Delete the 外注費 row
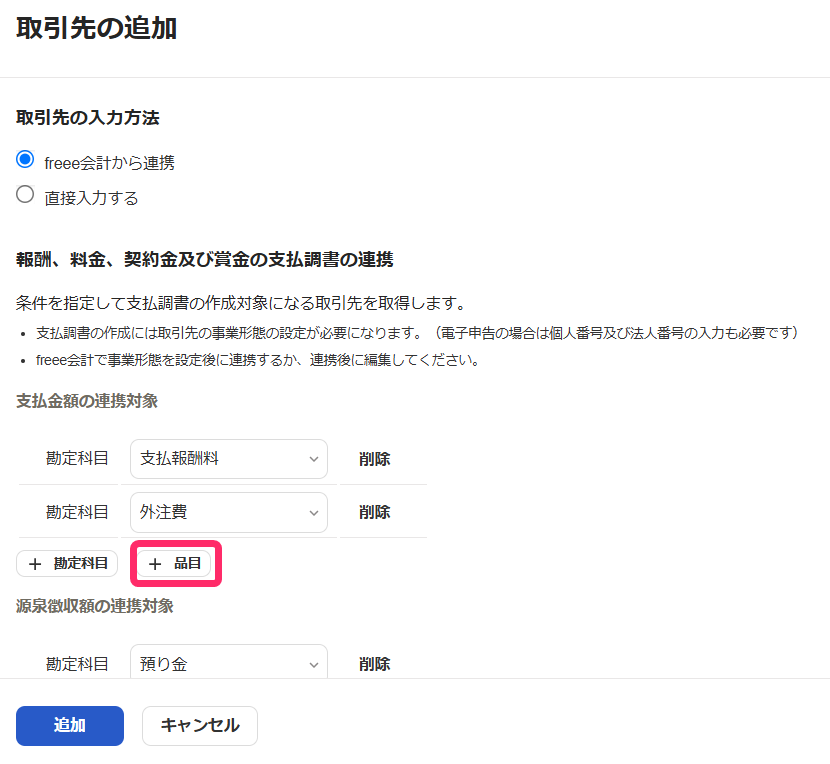Screen dimensions: 830x764 (374, 512)
